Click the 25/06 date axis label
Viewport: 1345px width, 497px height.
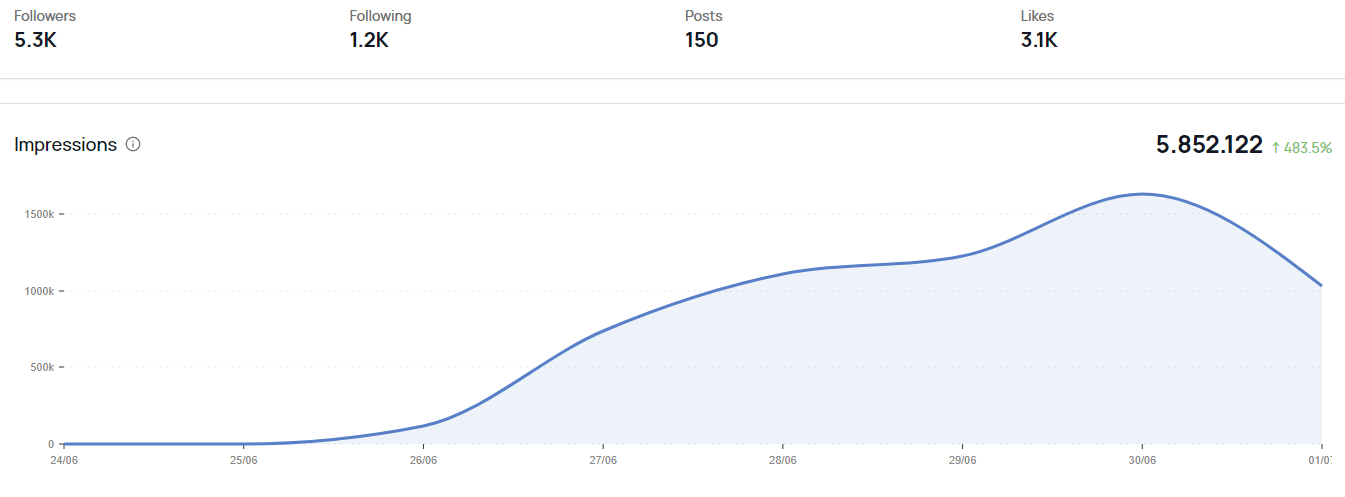244,461
